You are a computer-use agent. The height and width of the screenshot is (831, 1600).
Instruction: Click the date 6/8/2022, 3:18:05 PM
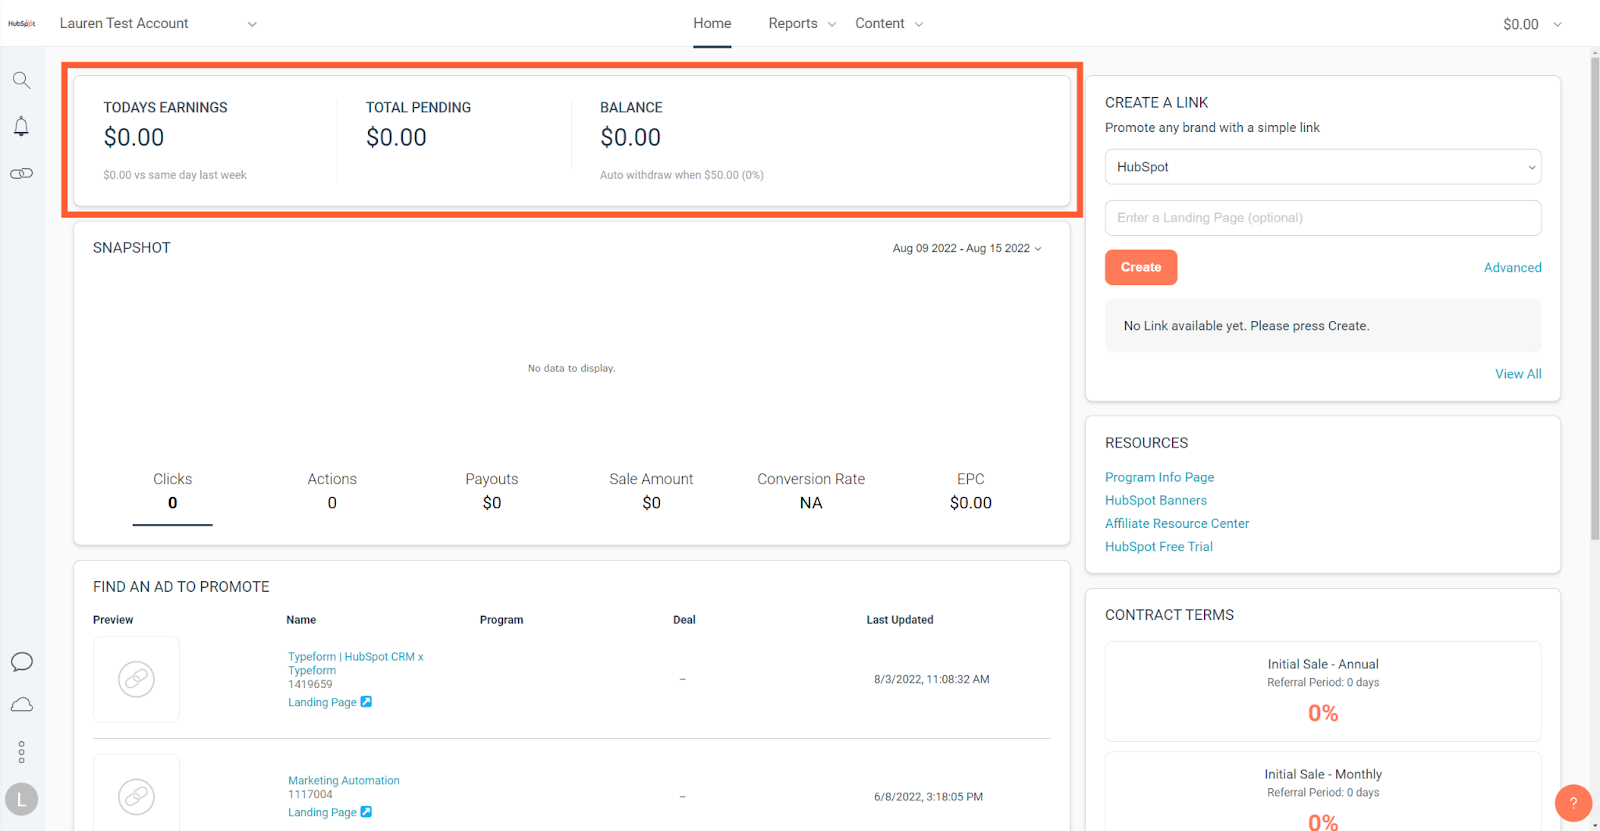928,797
